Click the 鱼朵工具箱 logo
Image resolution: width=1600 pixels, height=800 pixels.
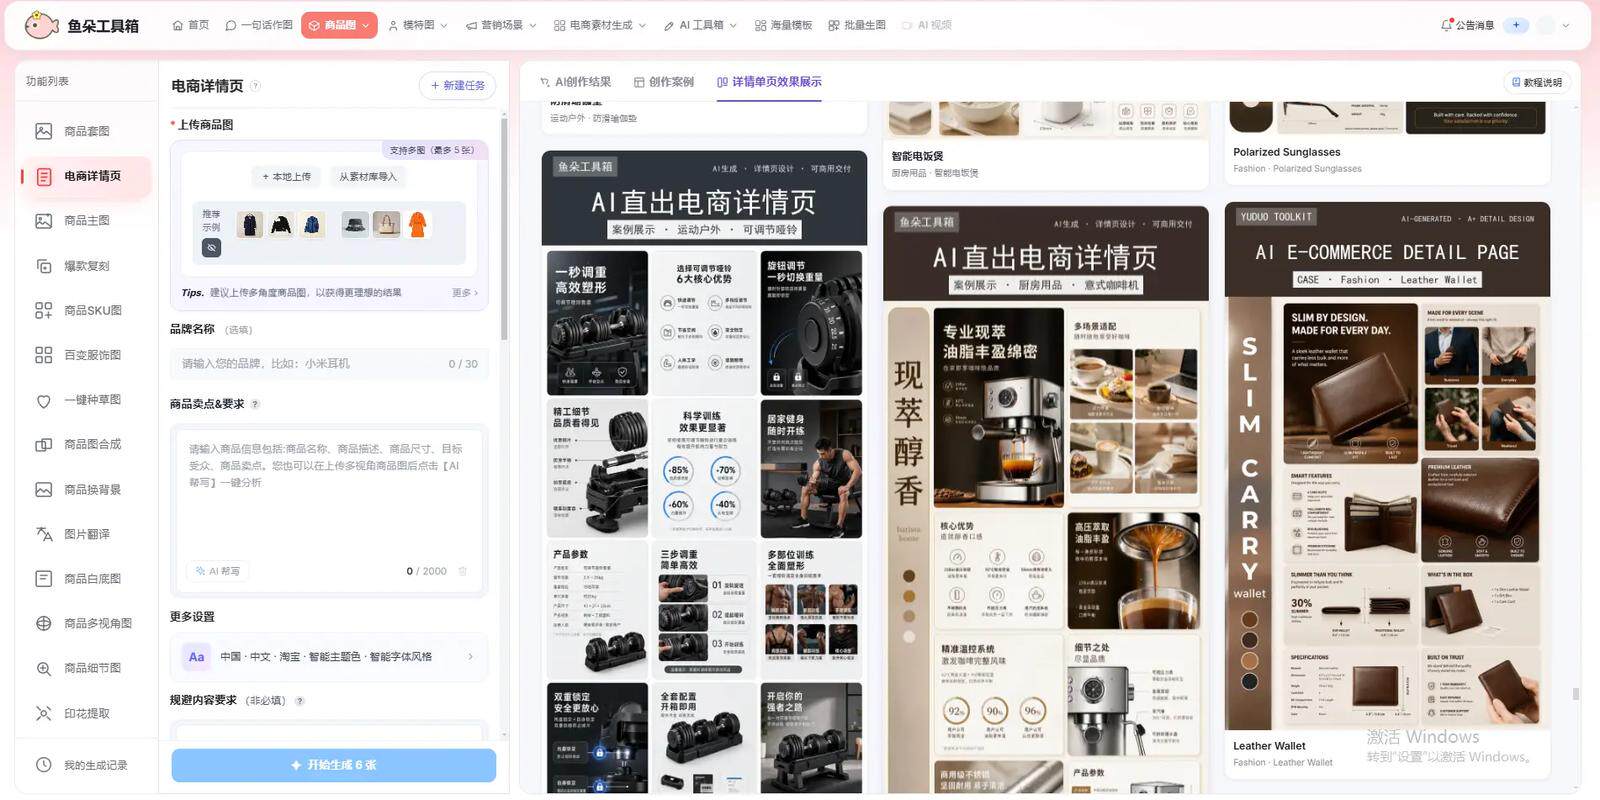(82, 25)
